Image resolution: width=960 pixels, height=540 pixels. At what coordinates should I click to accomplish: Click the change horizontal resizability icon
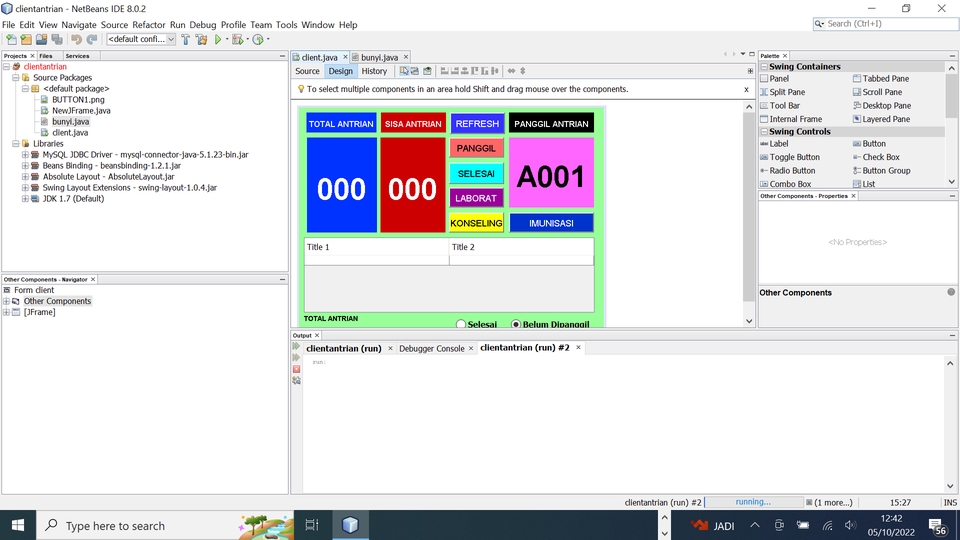point(511,71)
